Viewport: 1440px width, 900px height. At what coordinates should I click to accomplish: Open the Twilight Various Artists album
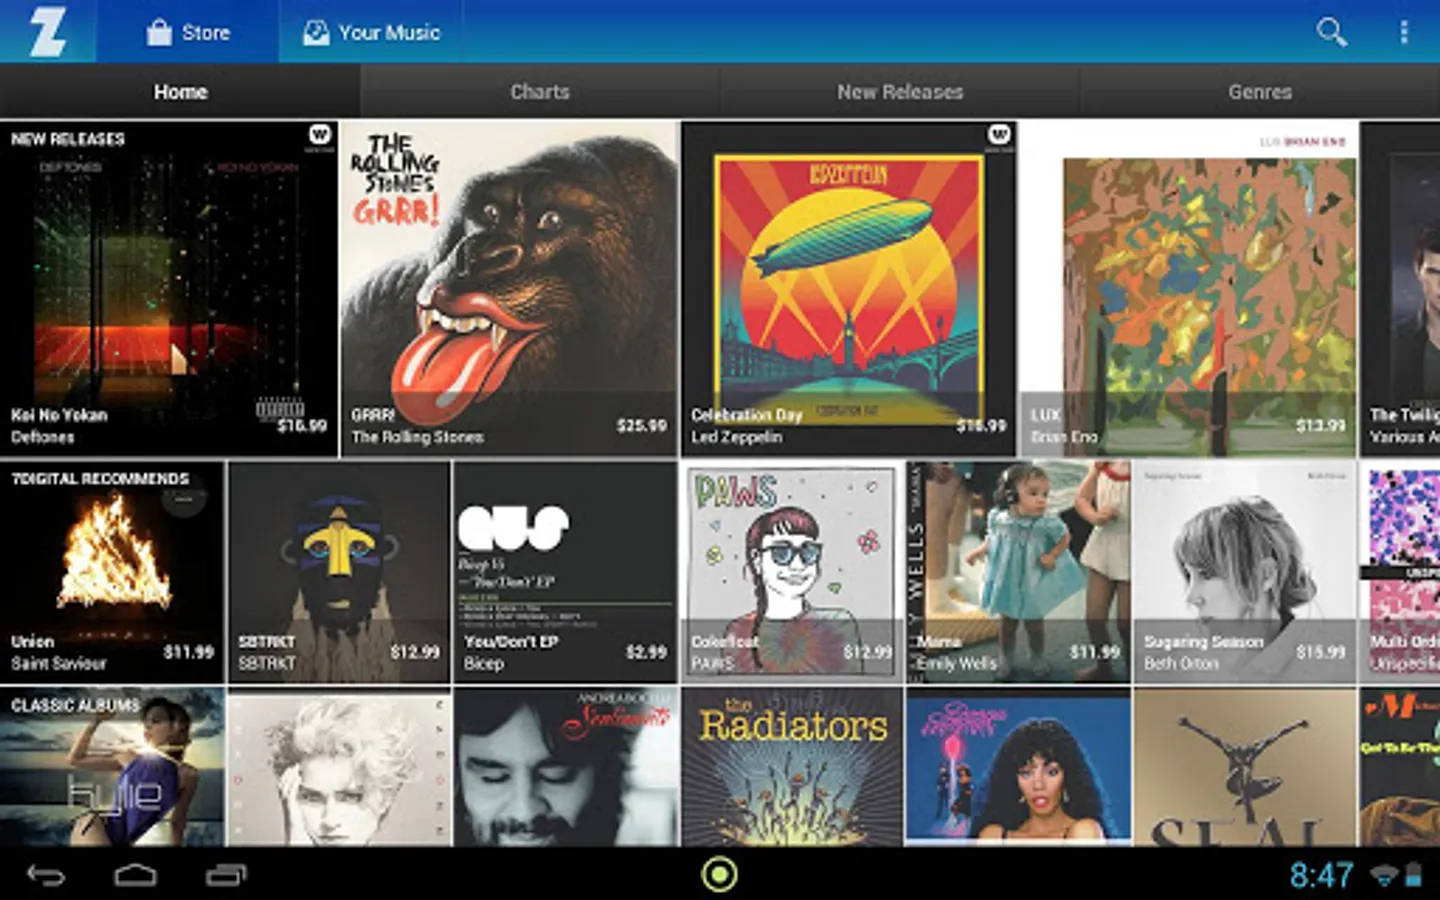[x=1401, y=289]
